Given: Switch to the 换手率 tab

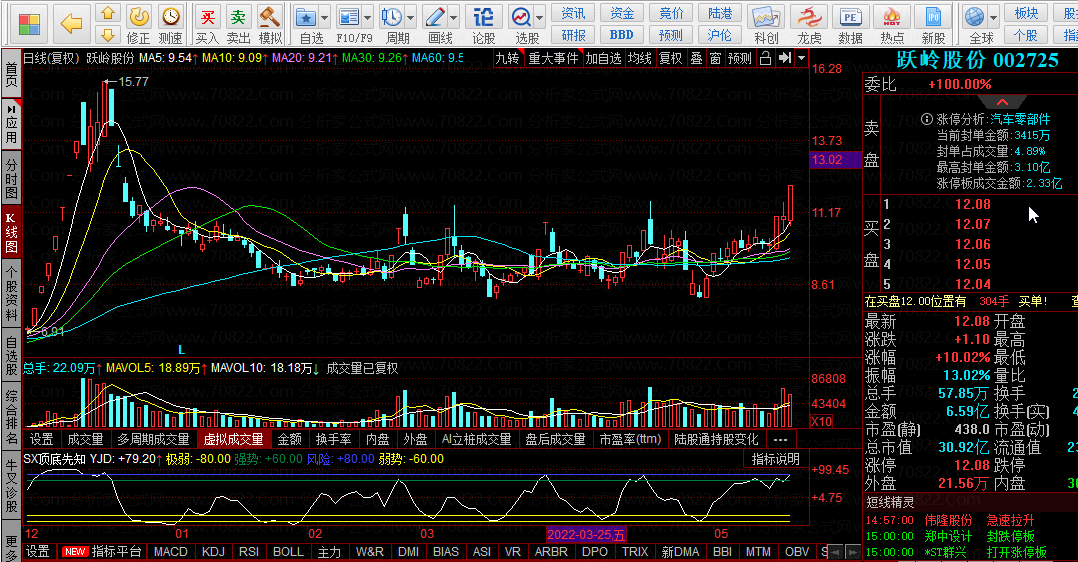Looking at the screenshot, I should 333,439.
